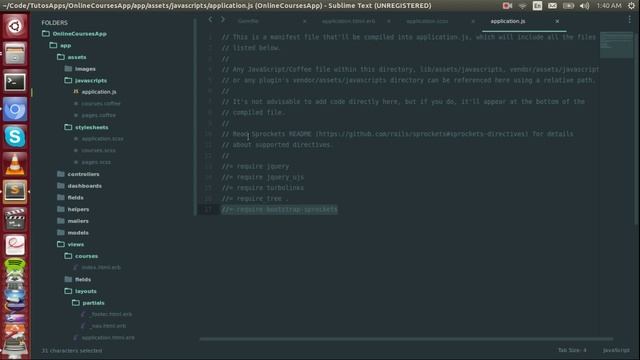Close the Gemfile tab
The width and height of the screenshot is (640, 360).
click(x=304, y=21)
